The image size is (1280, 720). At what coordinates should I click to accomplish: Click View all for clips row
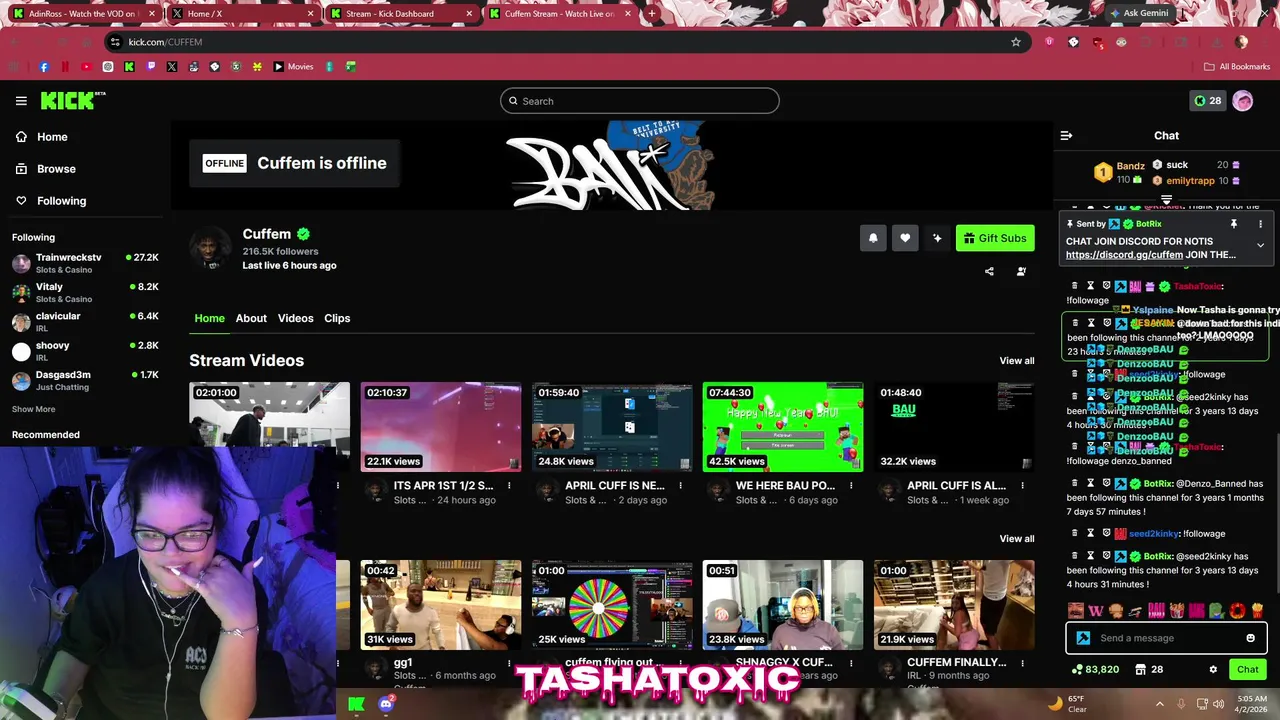[x=1017, y=539]
